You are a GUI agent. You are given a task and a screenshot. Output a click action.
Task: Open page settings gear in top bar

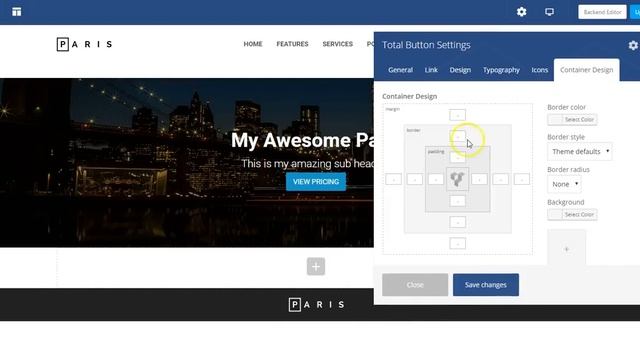point(521,12)
